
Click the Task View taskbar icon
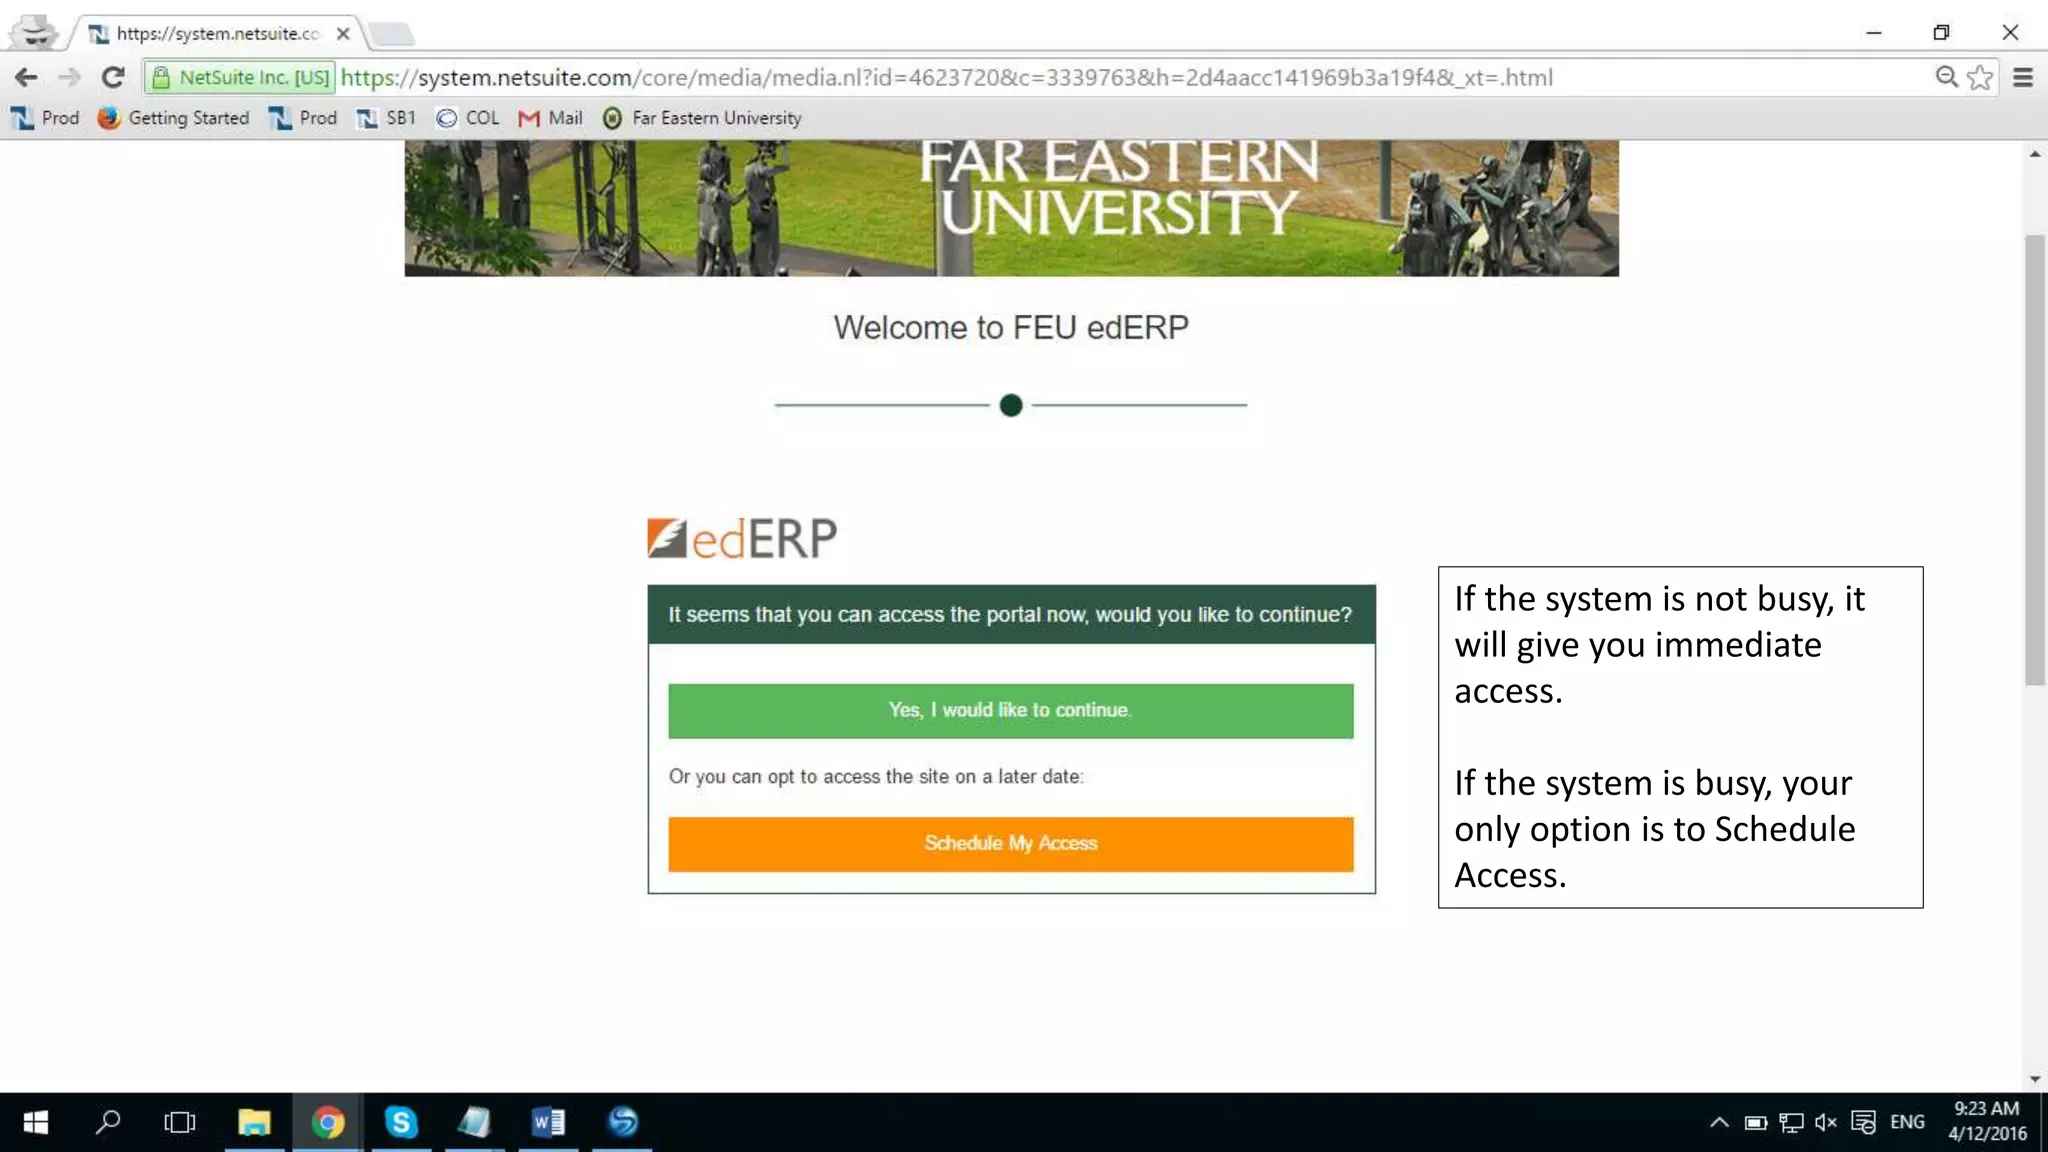(x=180, y=1122)
